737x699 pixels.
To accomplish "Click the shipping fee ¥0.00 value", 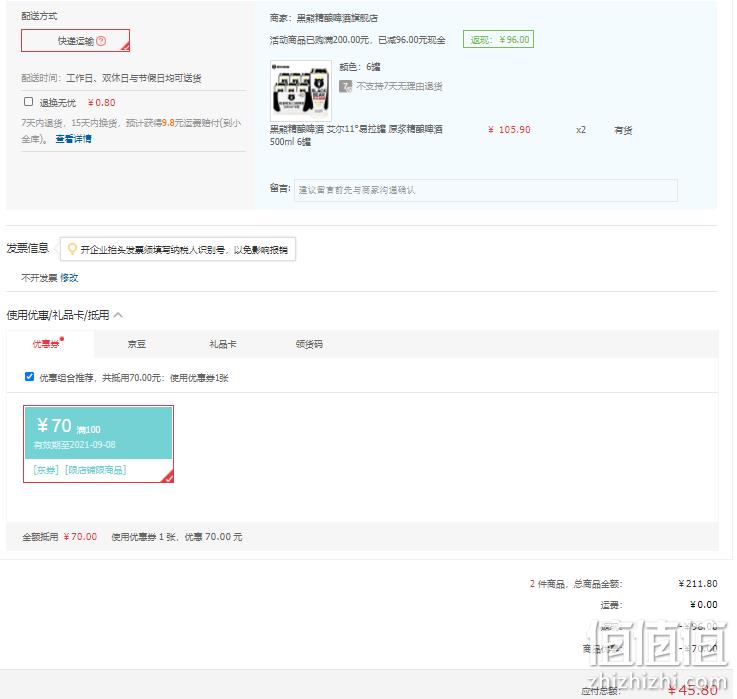I will [703, 604].
